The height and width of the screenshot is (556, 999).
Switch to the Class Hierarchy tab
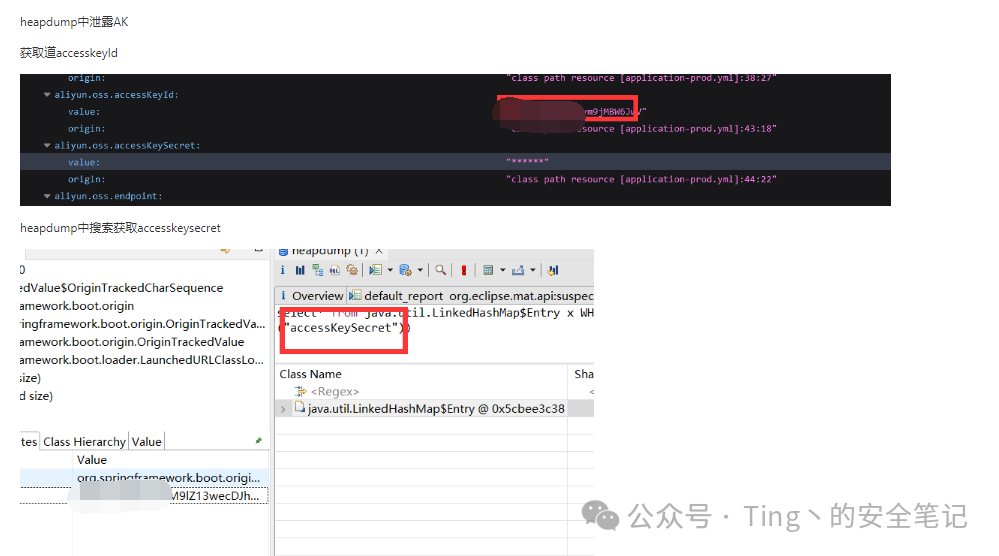click(84, 441)
